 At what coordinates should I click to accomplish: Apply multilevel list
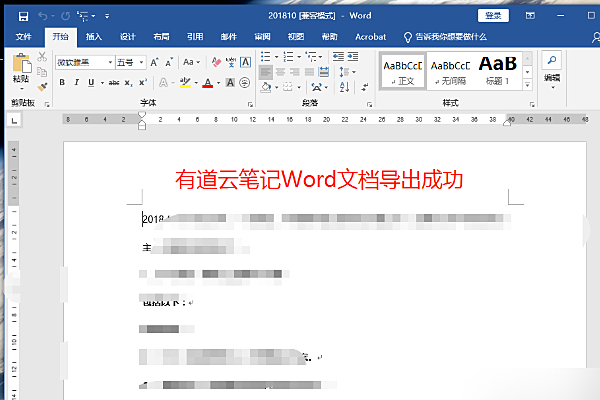tap(311, 57)
